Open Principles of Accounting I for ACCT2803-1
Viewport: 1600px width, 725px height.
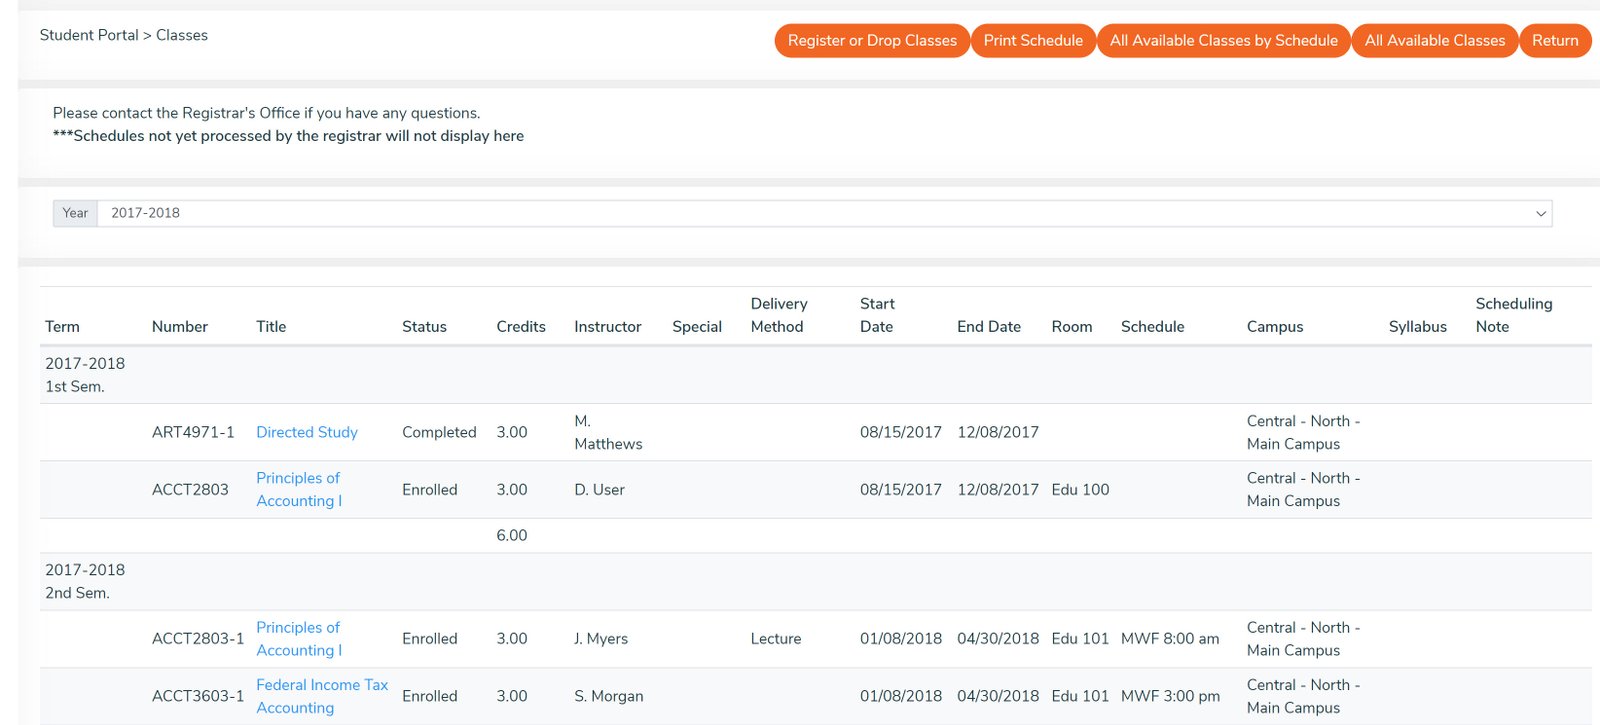(x=299, y=638)
